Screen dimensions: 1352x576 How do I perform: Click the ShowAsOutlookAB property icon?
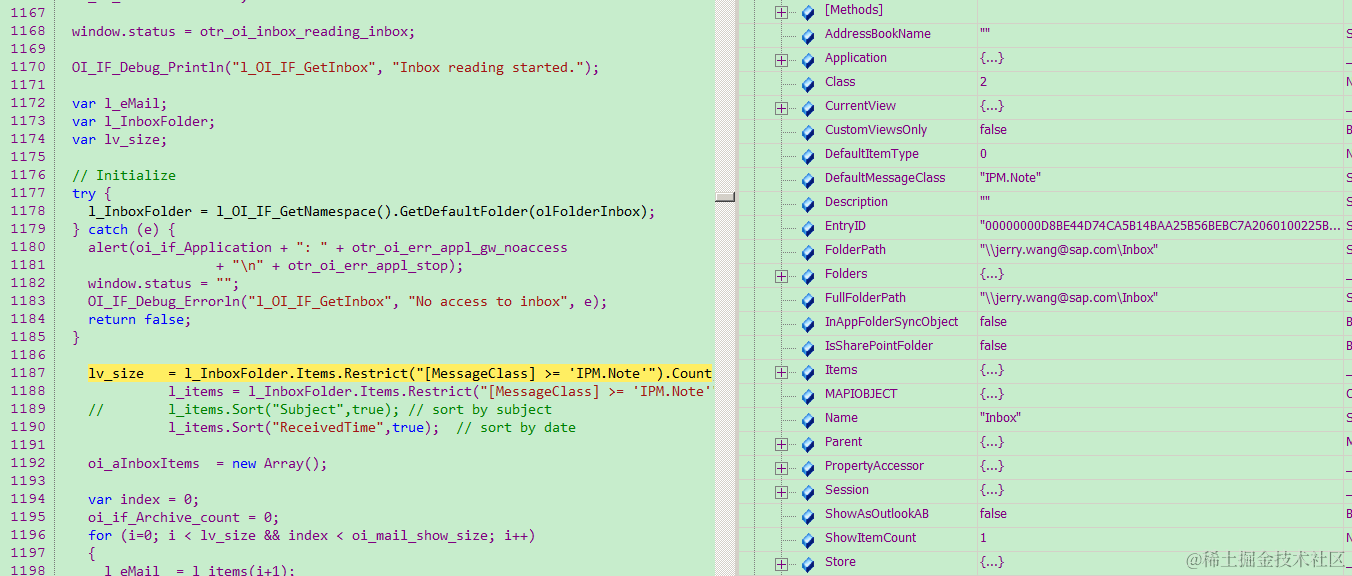[x=808, y=515]
